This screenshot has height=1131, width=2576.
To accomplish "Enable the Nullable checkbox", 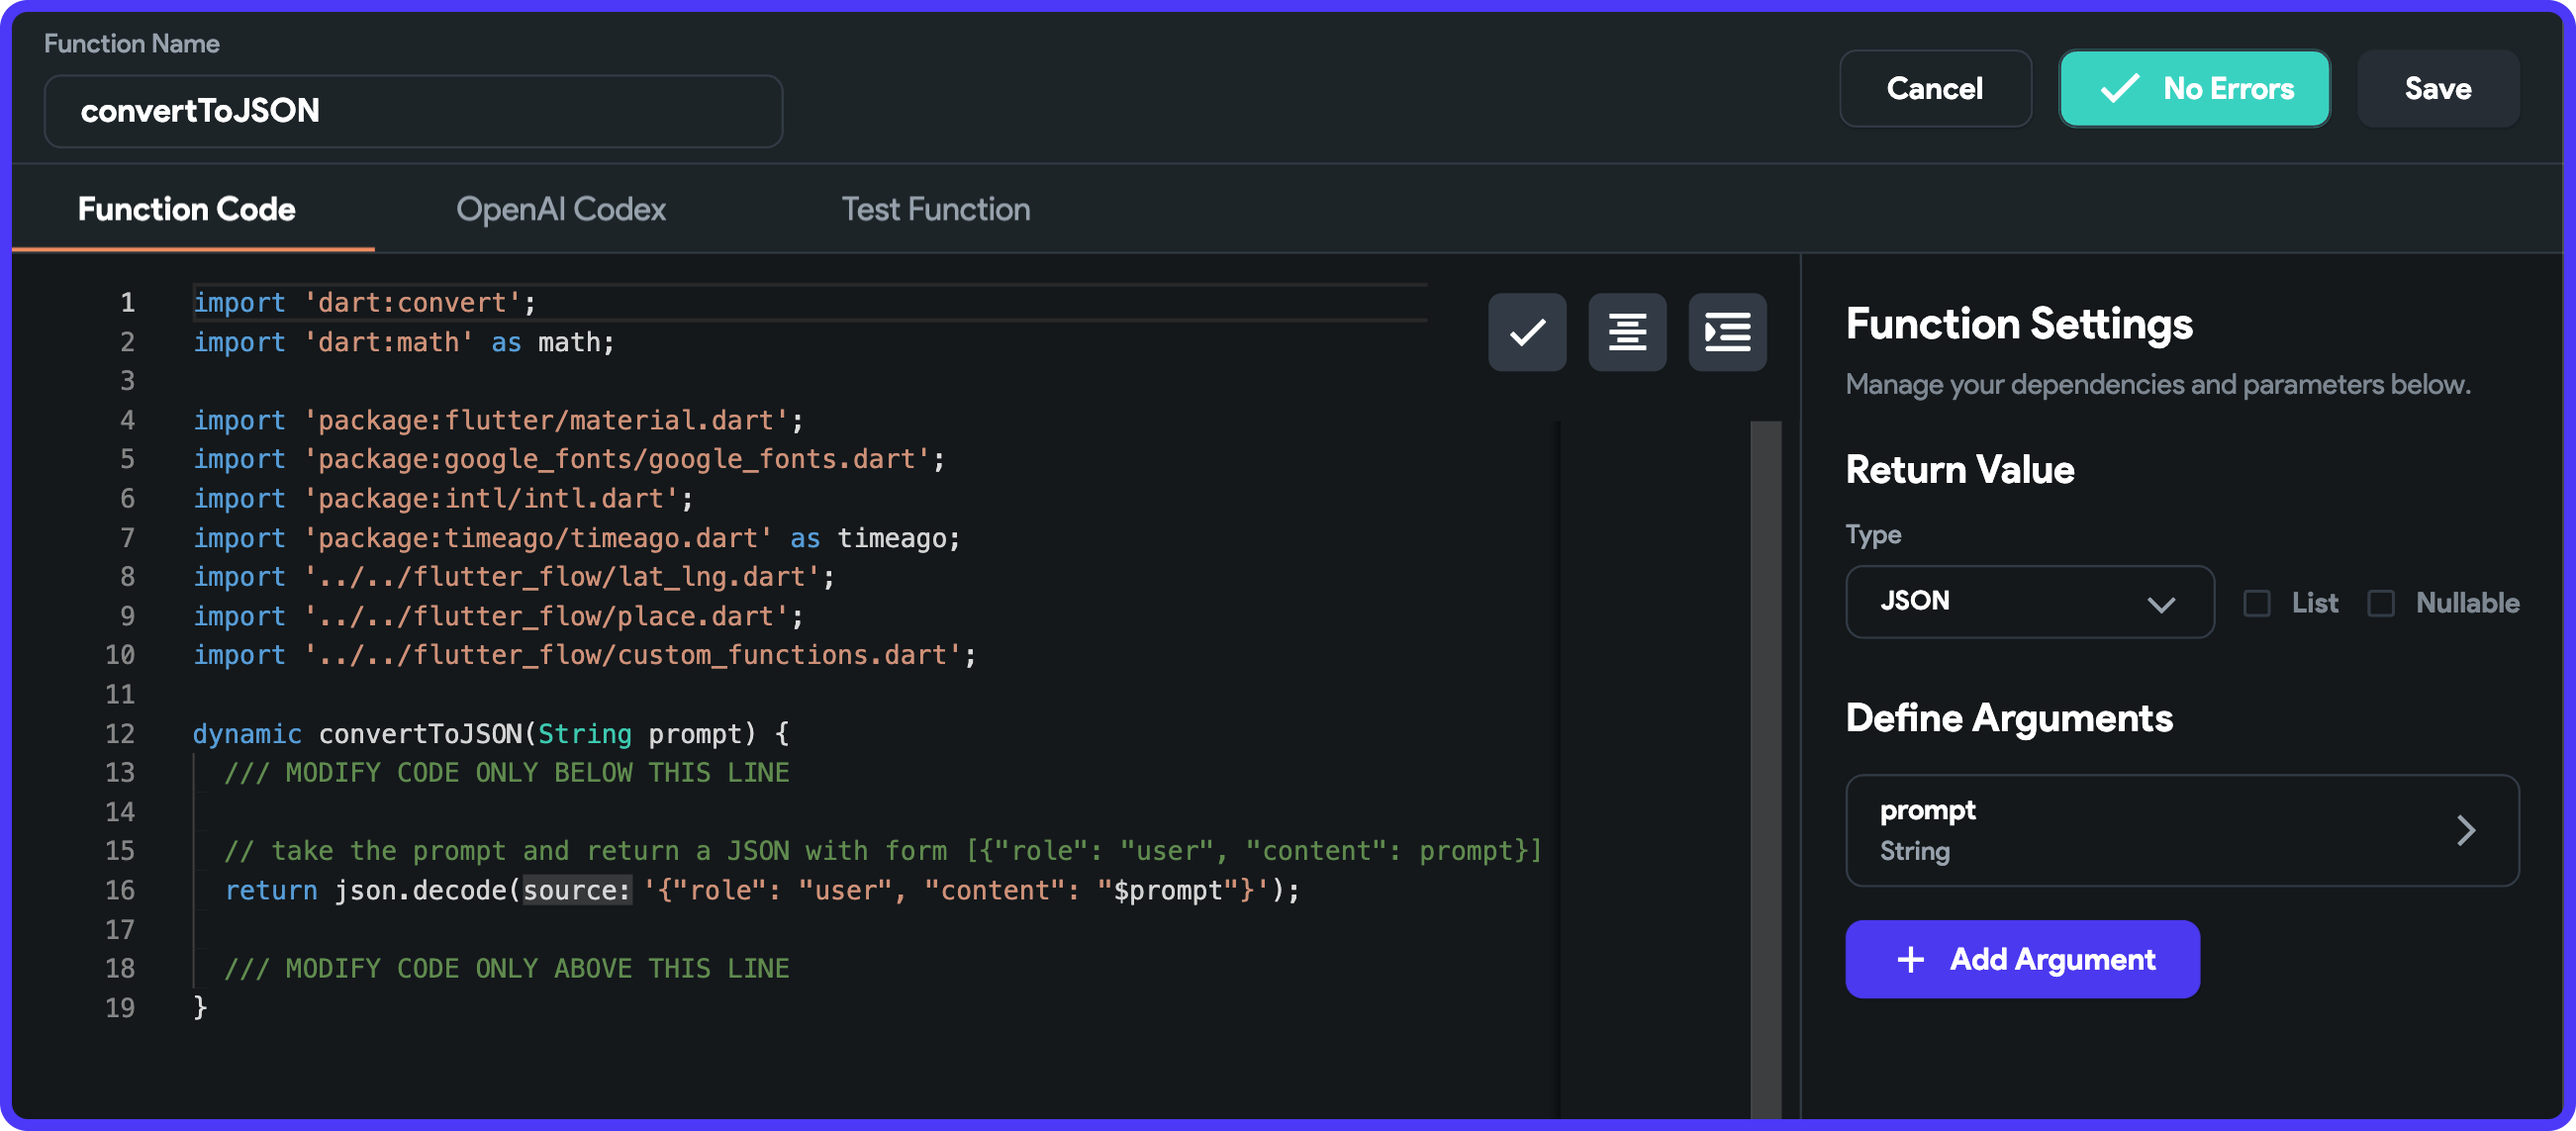I will 2381,603.
